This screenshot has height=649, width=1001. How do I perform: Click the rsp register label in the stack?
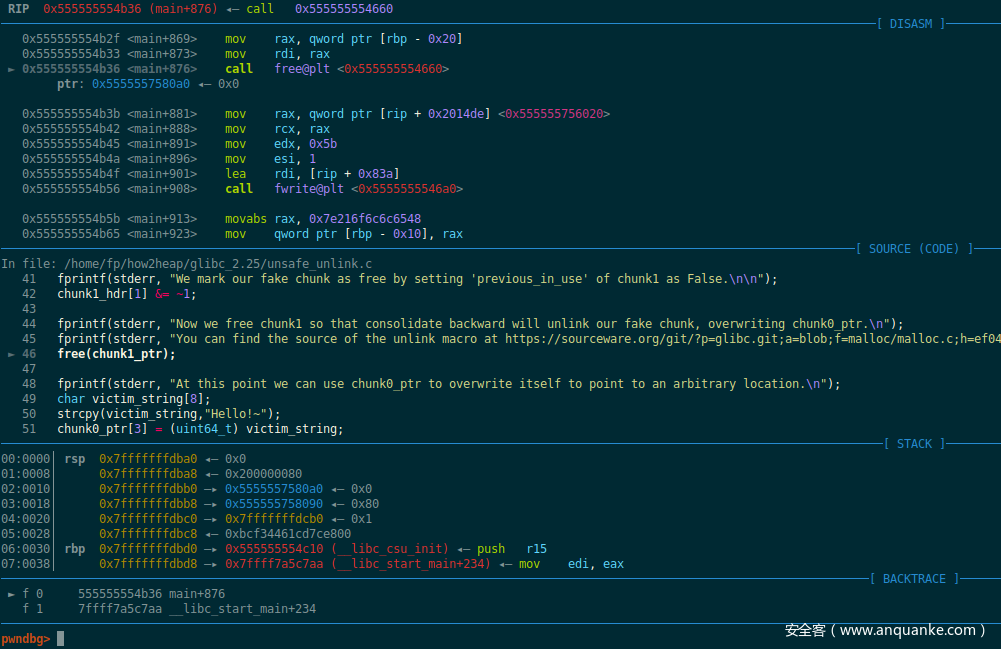coord(75,459)
